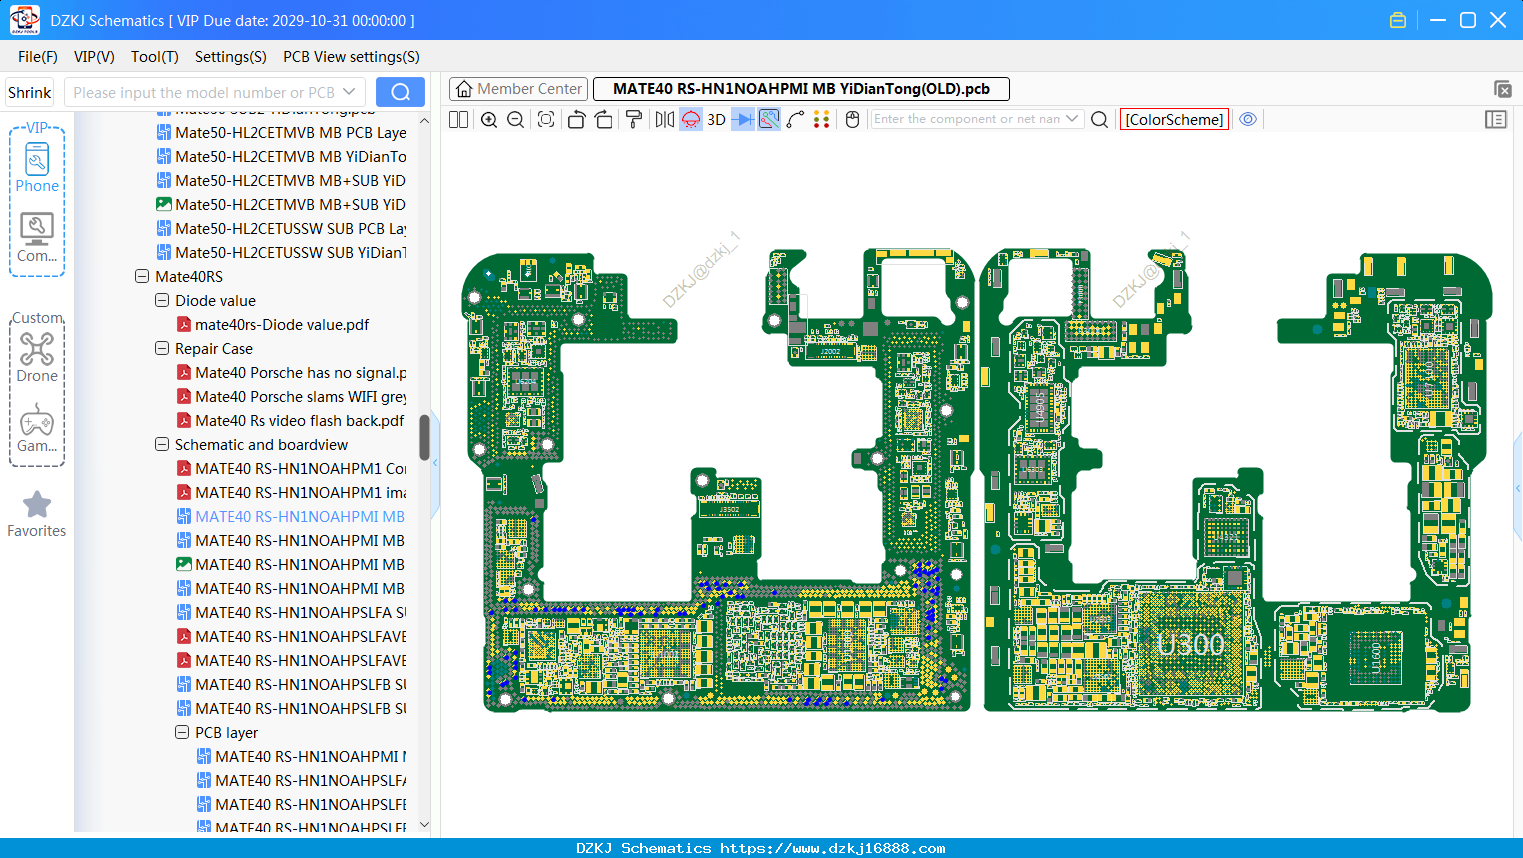Toggle eye visibility icon in toolbar
1523x858 pixels.
1248,119
